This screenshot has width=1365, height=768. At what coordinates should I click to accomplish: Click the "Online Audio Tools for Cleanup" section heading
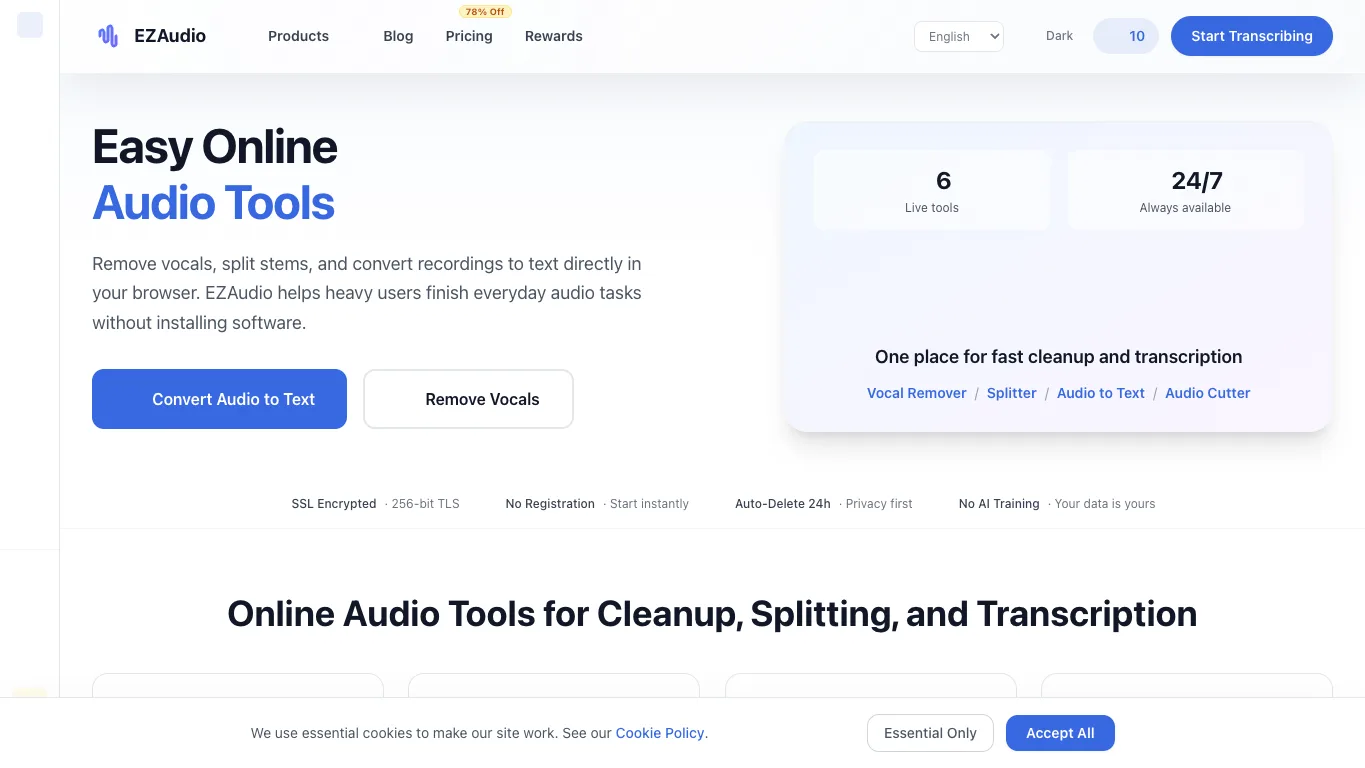pos(712,613)
